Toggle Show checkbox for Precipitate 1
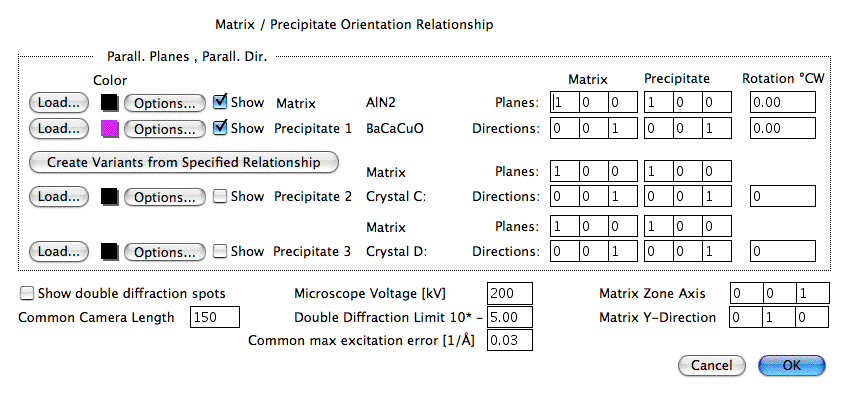Viewport: 849px width, 394px height. click(220, 128)
